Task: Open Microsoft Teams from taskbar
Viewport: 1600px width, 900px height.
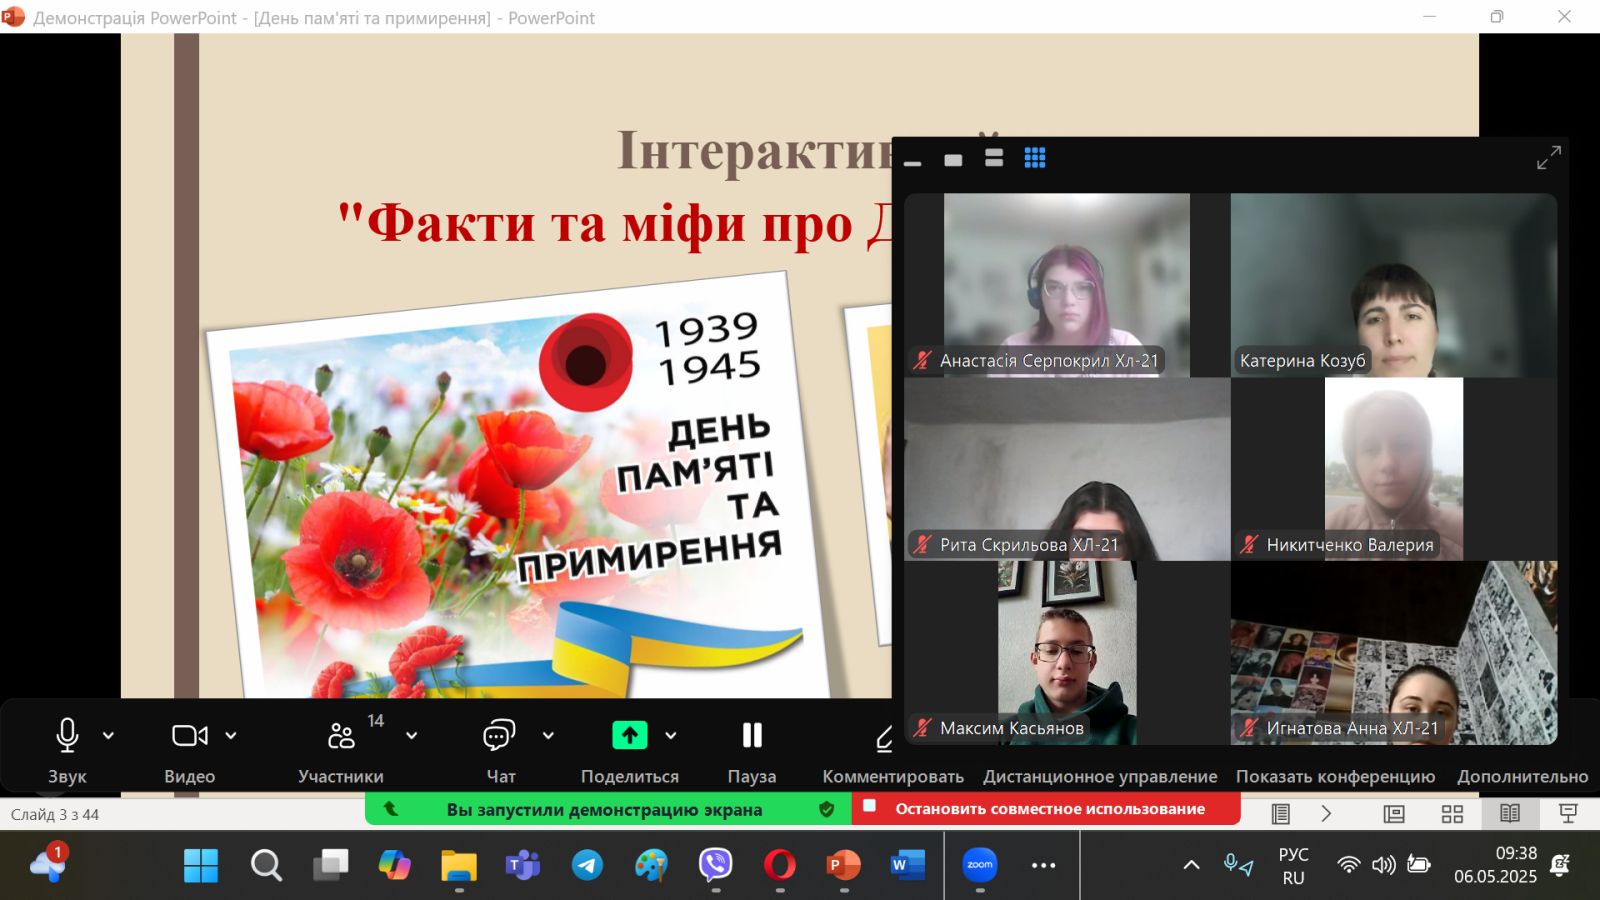Action: (x=523, y=865)
